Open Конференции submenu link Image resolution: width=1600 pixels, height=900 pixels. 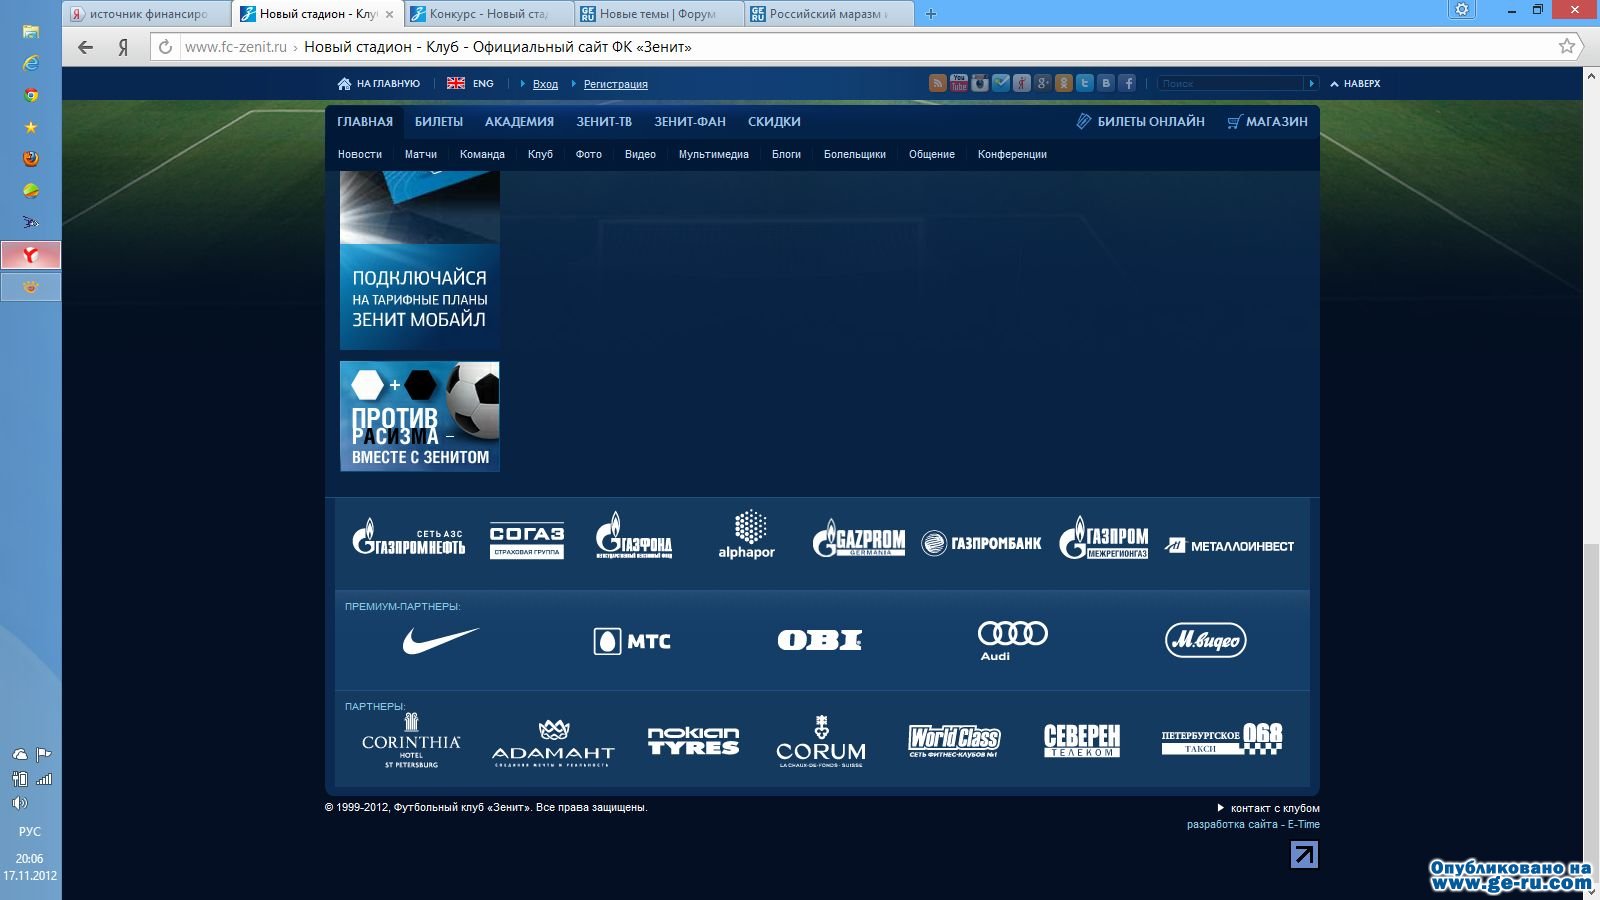pyautogui.click(x=1012, y=155)
